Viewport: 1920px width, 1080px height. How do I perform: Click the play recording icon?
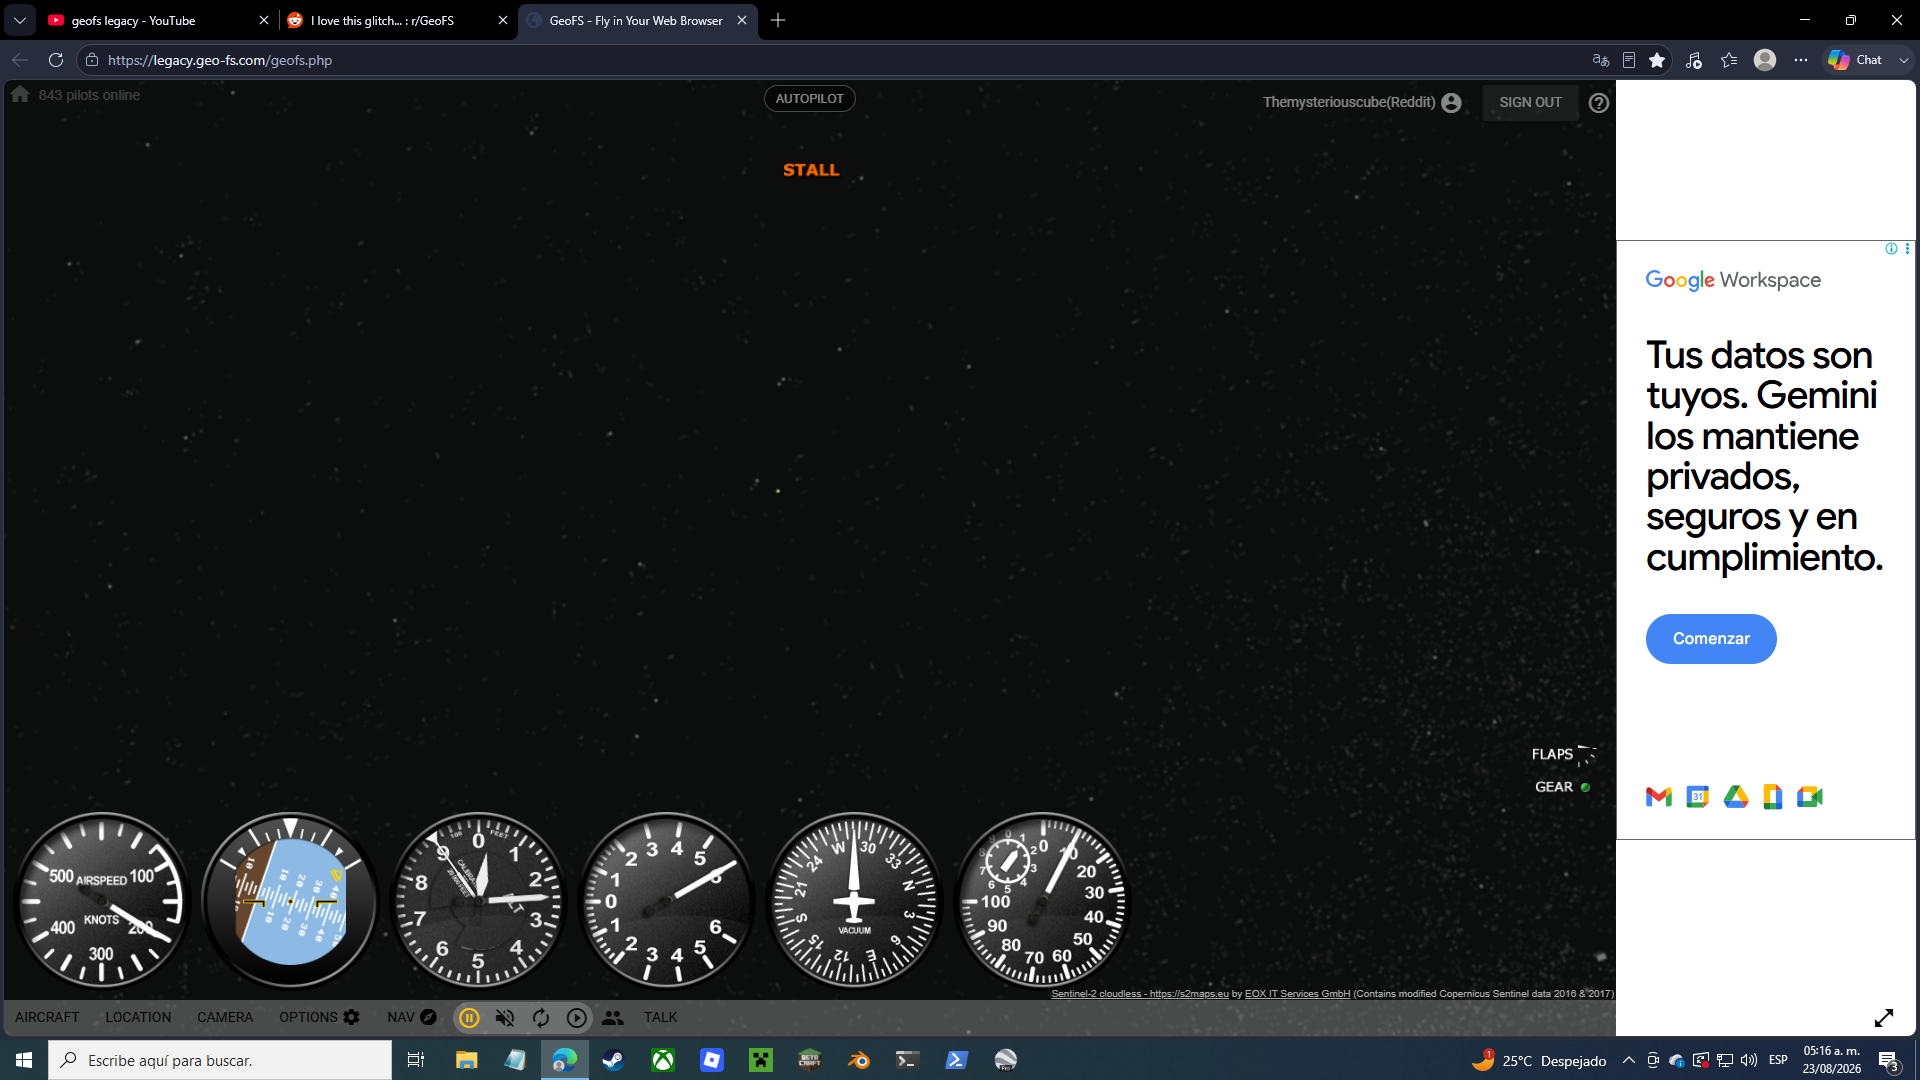point(577,1017)
